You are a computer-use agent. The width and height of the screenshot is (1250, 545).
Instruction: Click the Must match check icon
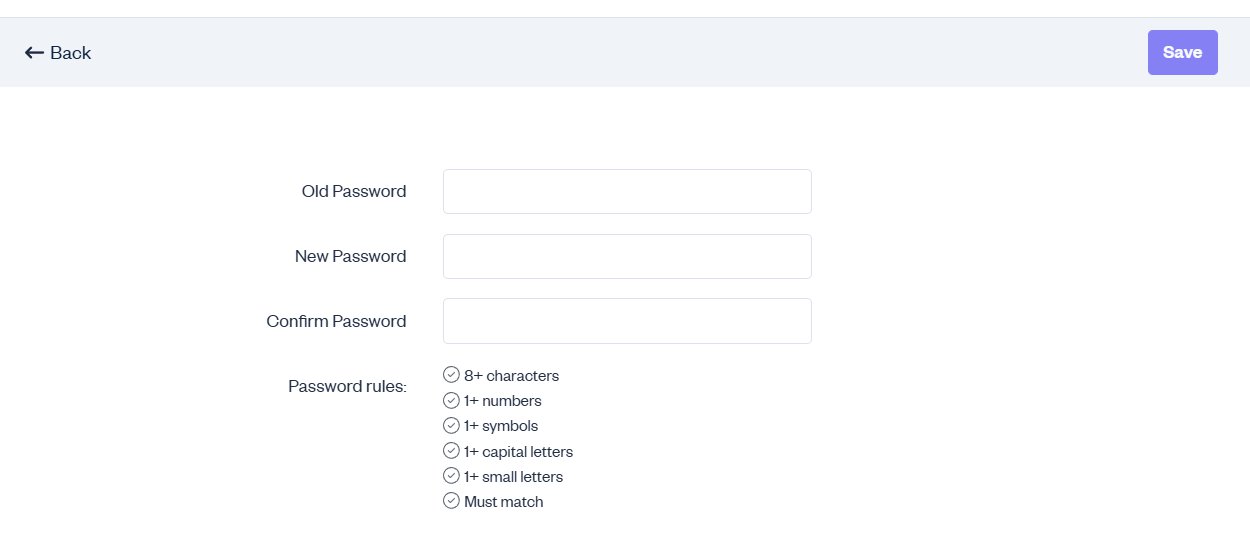[451, 501]
